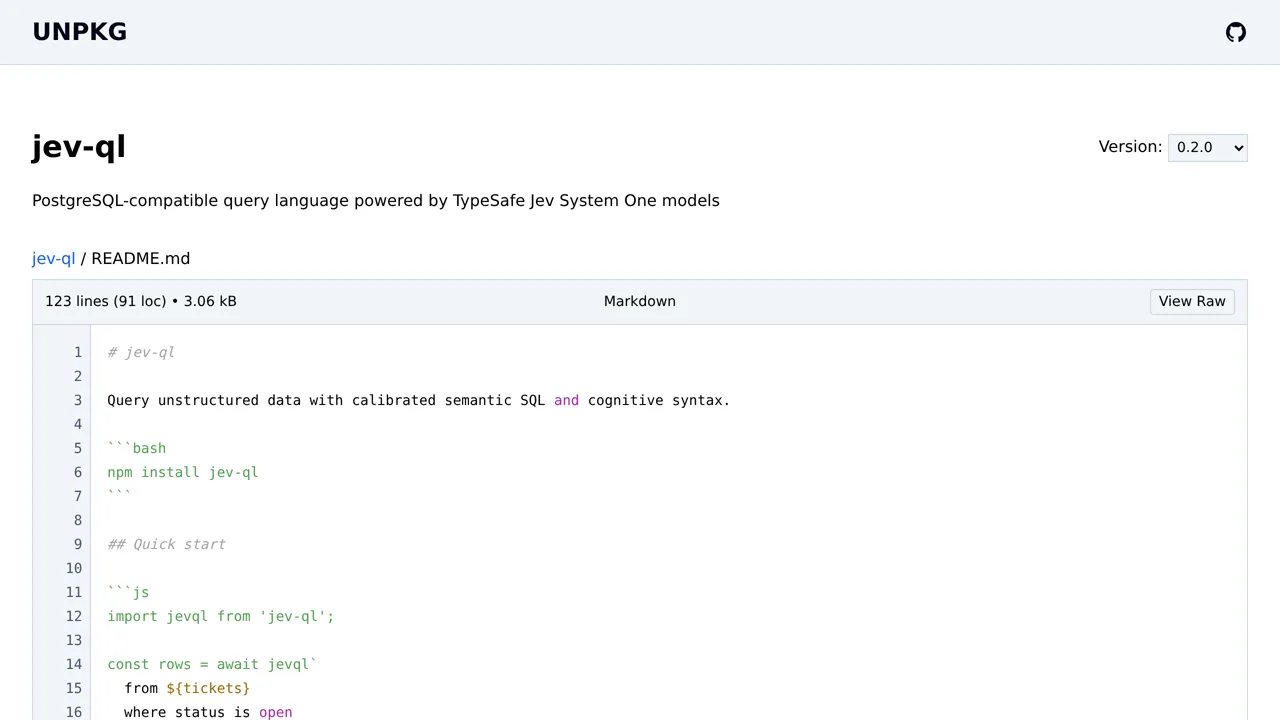The width and height of the screenshot is (1280, 720).
Task: Click line number 11
Action: pos(73,592)
